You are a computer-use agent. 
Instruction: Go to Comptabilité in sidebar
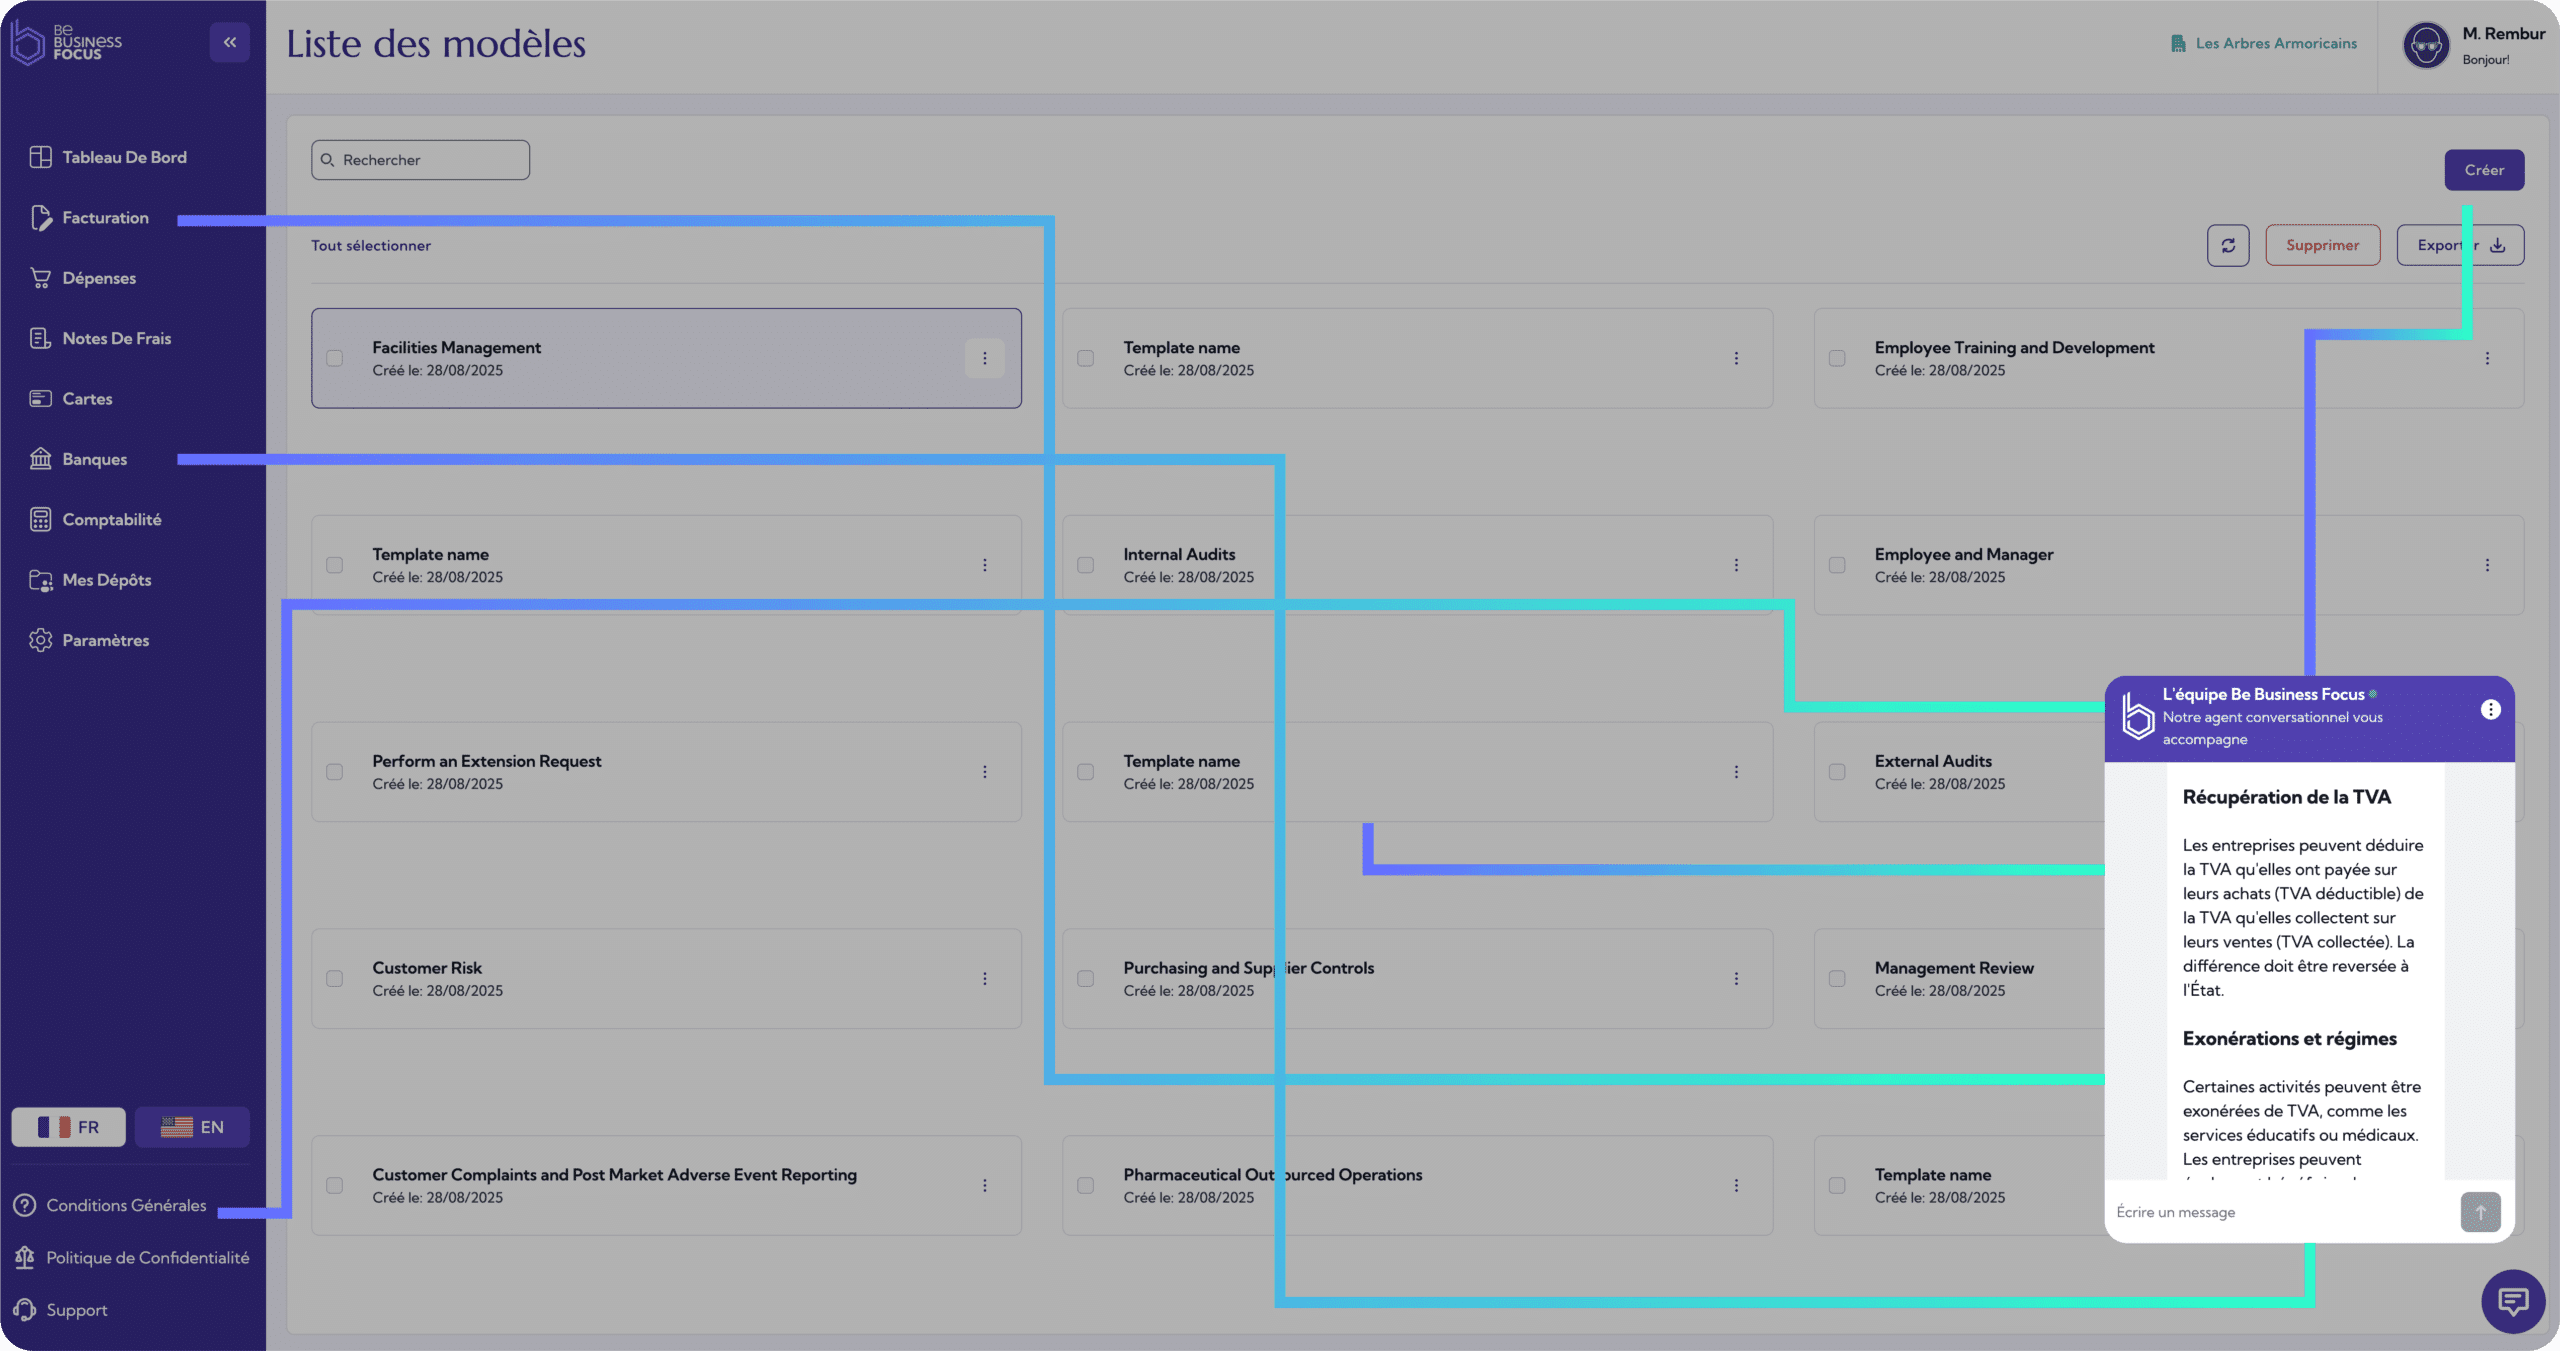(x=111, y=520)
